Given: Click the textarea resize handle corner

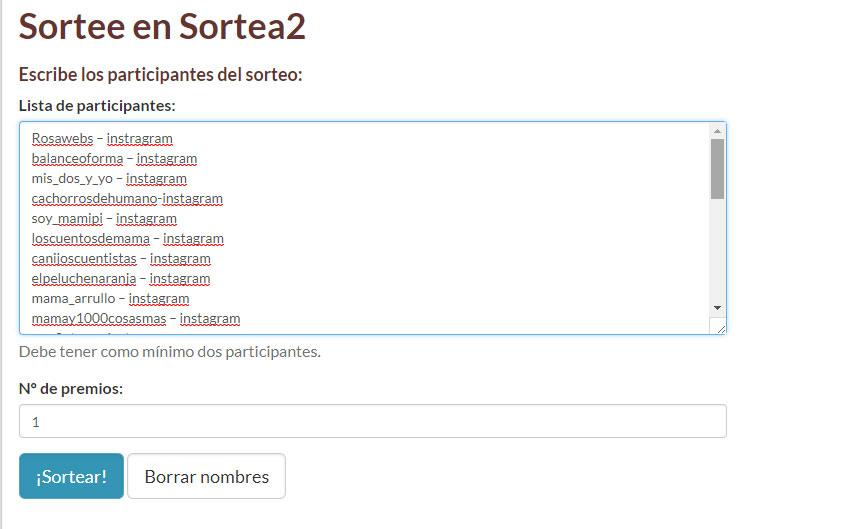Looking at the screenshot, I should [719, 327].
